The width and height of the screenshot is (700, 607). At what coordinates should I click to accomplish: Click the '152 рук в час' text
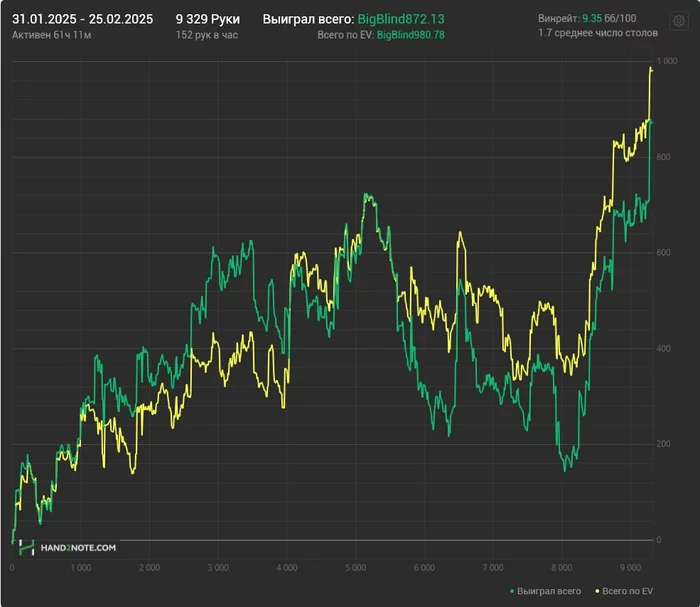[x=205, y=35]
